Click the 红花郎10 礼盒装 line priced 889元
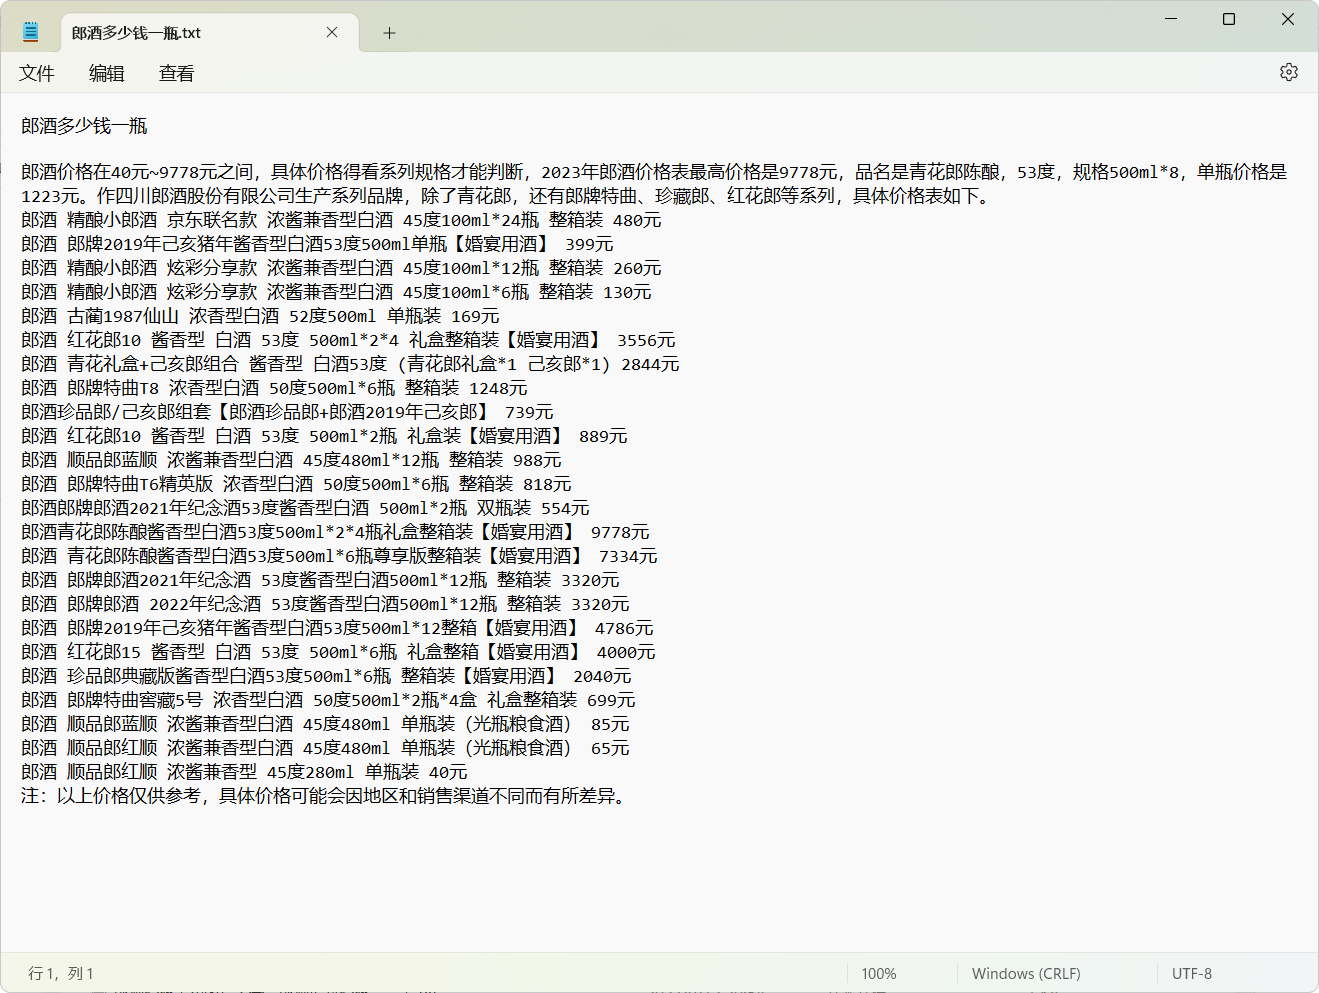The image size is (1319, 993). (324, 436)
